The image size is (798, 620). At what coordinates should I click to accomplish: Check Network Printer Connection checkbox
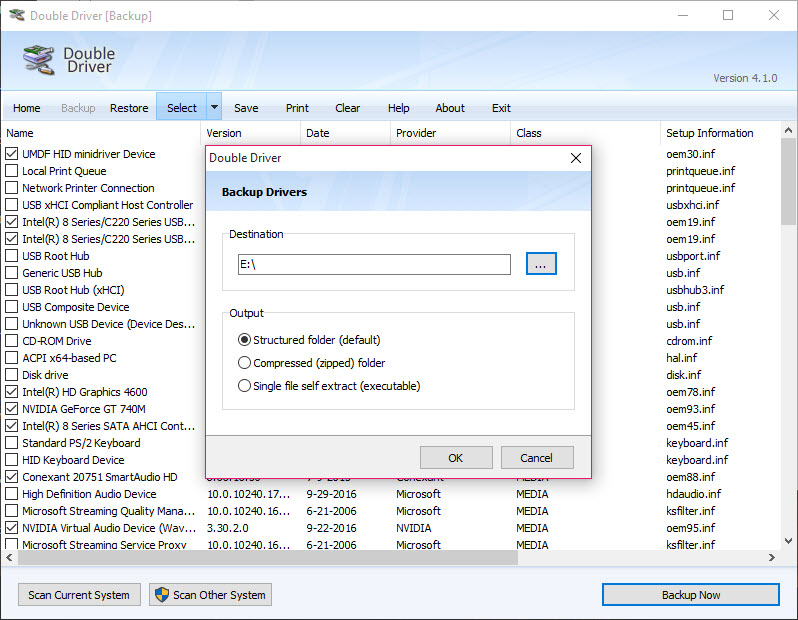(11, 188)
